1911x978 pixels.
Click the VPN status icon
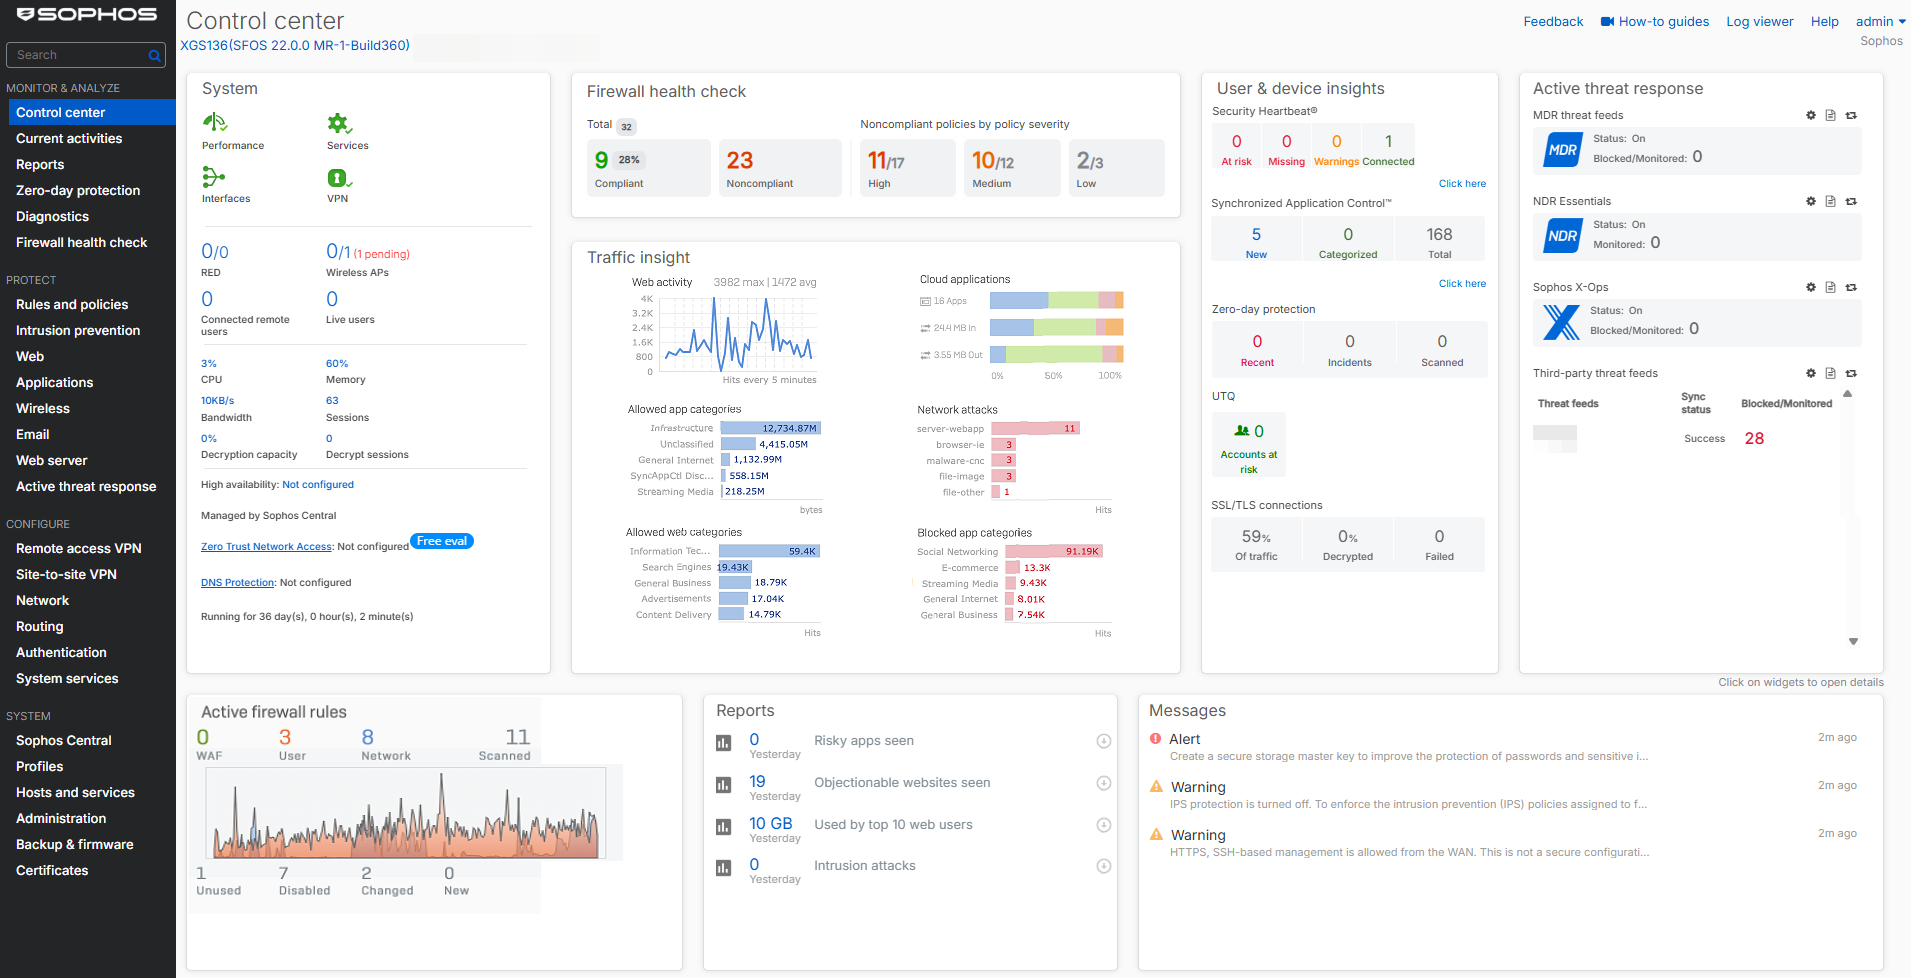click(x=339, y=177)
